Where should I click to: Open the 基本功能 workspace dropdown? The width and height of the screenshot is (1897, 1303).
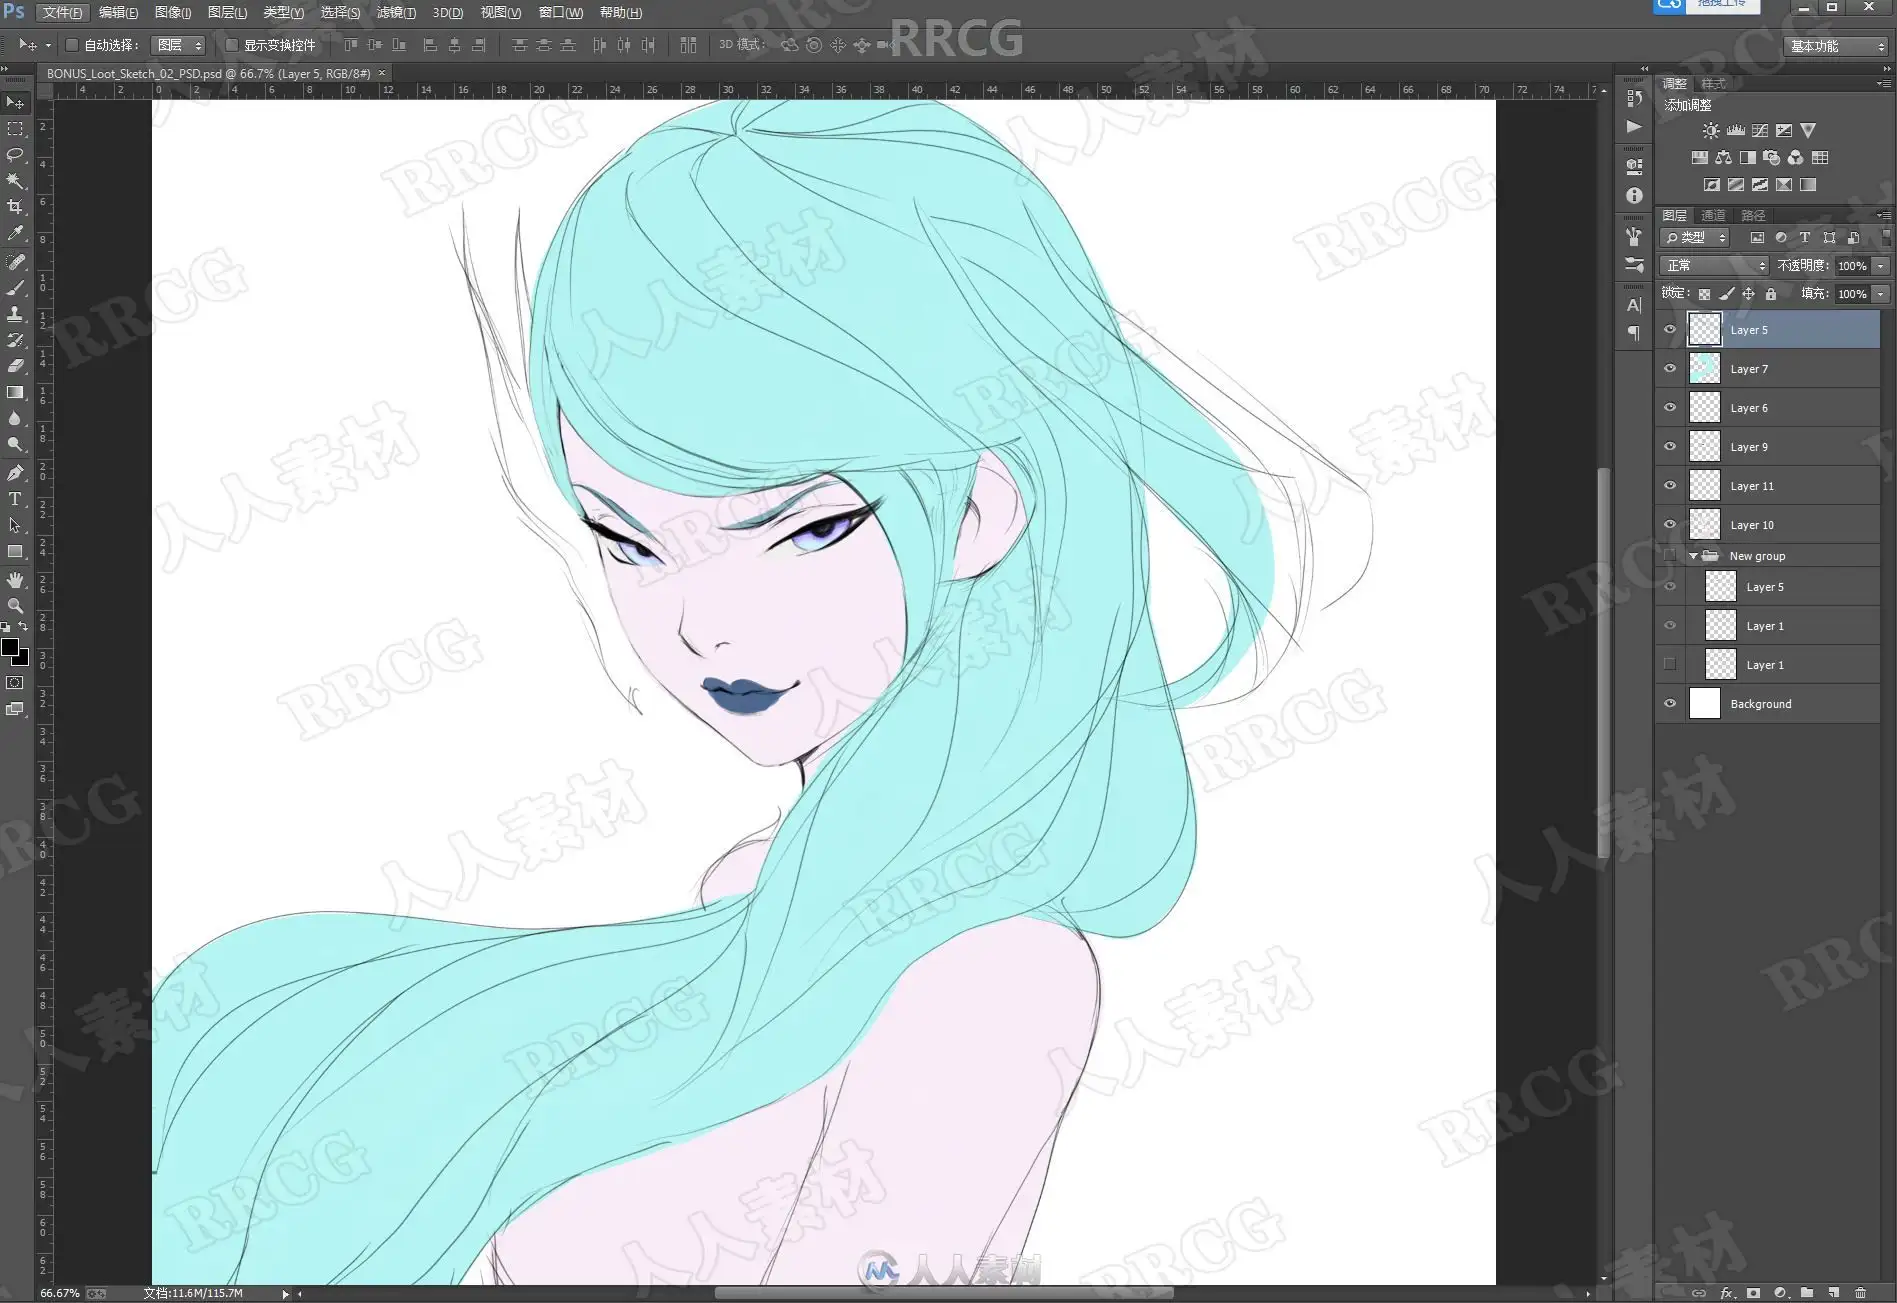(x=1836, y=46)
